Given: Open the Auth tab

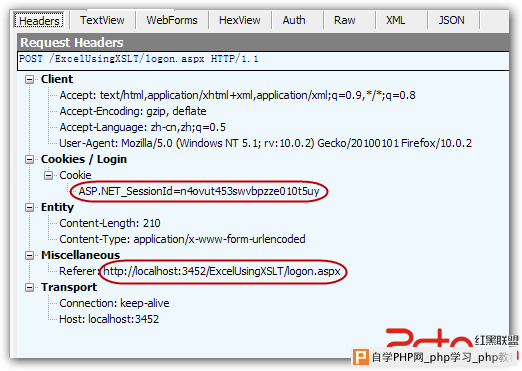Looking at the screenshot, I should tap(294, 20).
